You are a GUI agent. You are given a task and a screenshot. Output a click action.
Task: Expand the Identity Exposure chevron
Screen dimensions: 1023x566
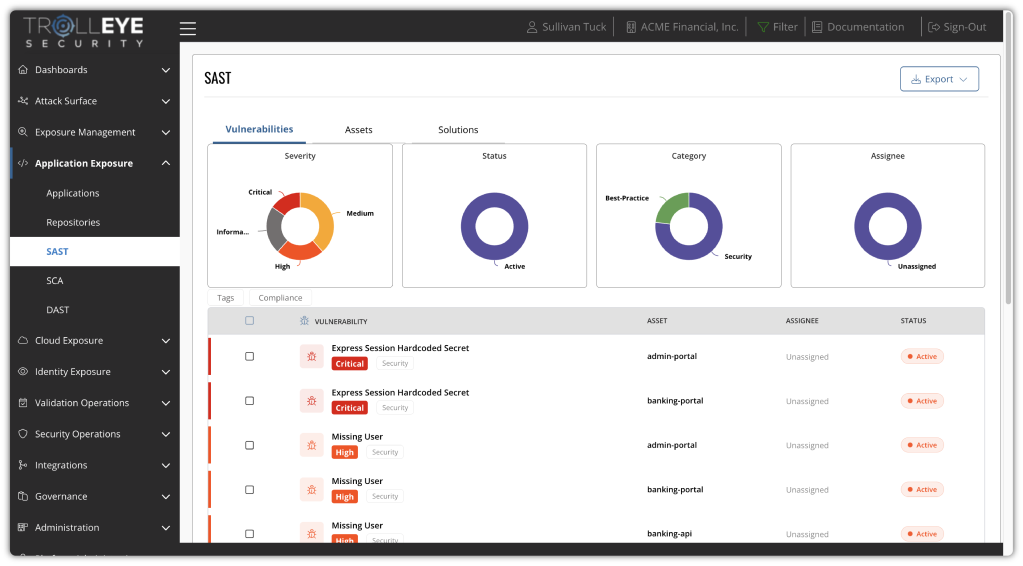coord(166,372)
